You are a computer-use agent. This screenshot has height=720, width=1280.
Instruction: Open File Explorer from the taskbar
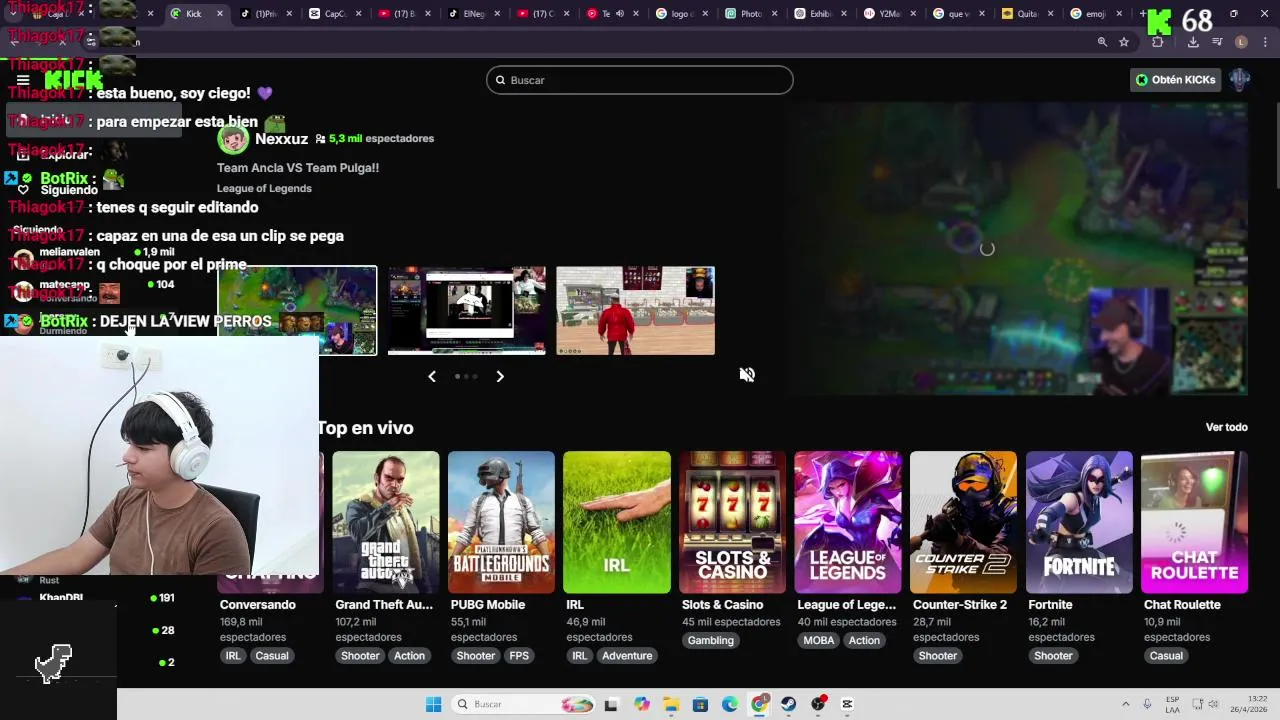tap(671, 704)
